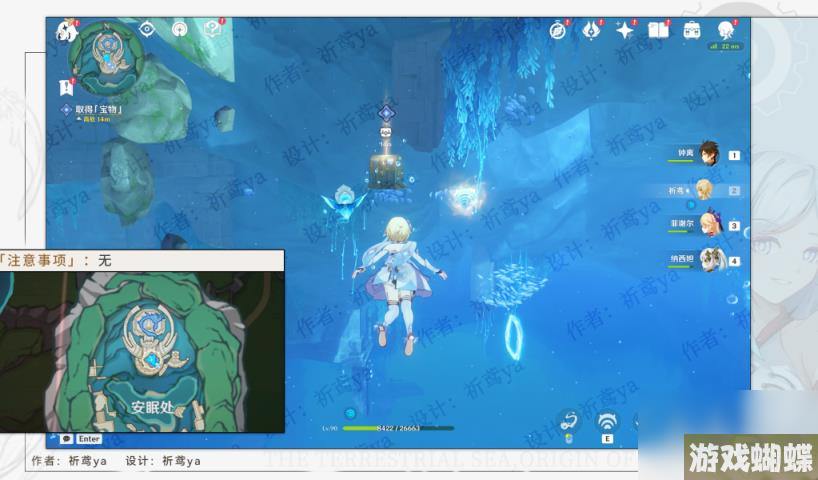
Task: Click the E key label under skill
Action: click(x=607, y=439)
